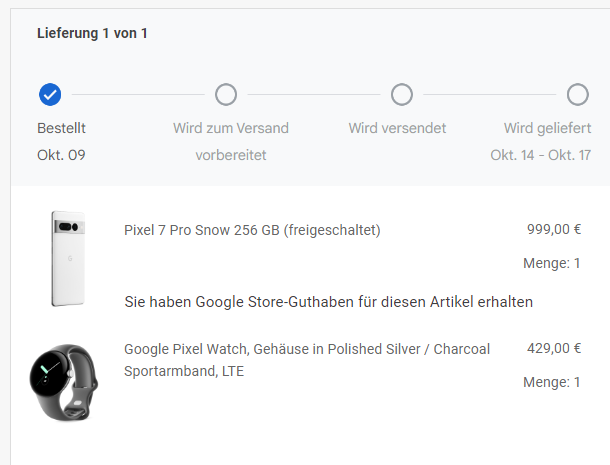
Task: Click the Bestellt status label
Action: coord(61,128)
